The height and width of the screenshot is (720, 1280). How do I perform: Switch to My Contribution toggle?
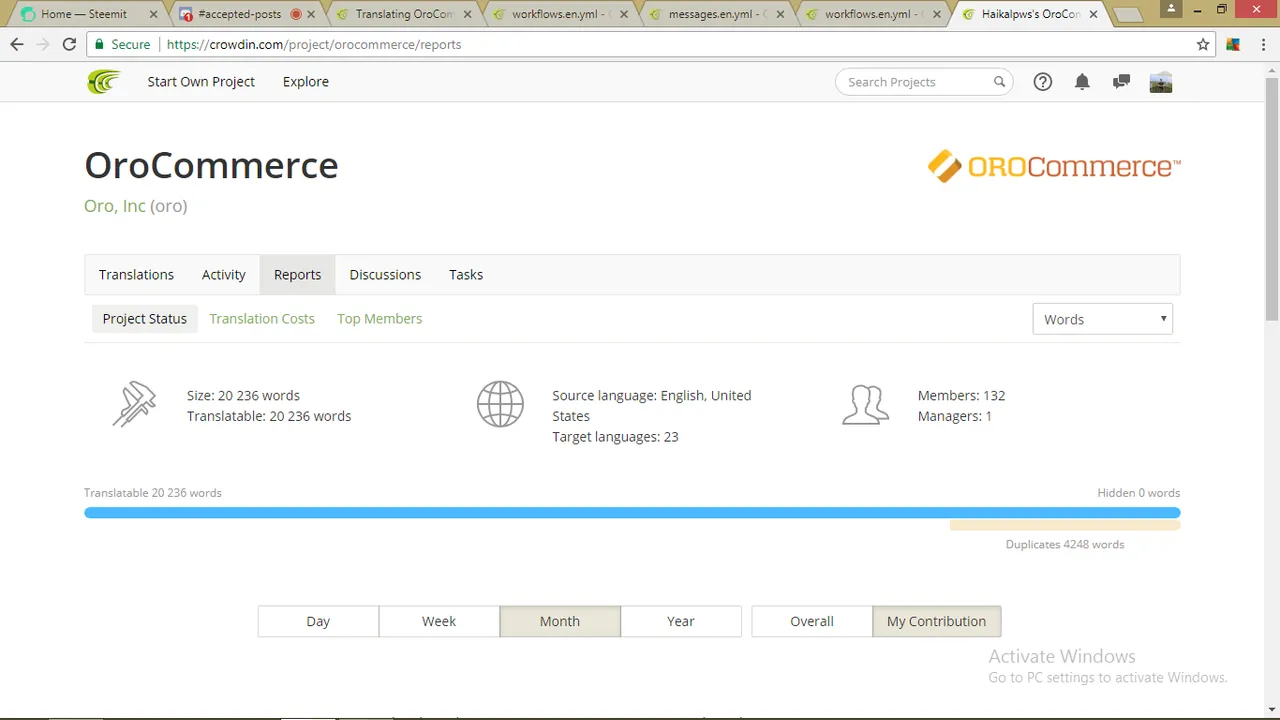coord(937,621)
